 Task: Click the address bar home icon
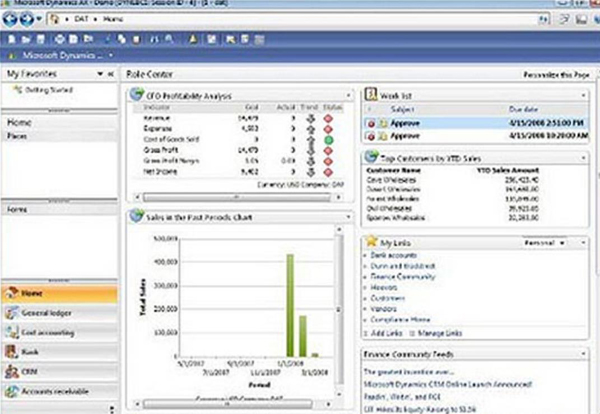tap(54, 19)
